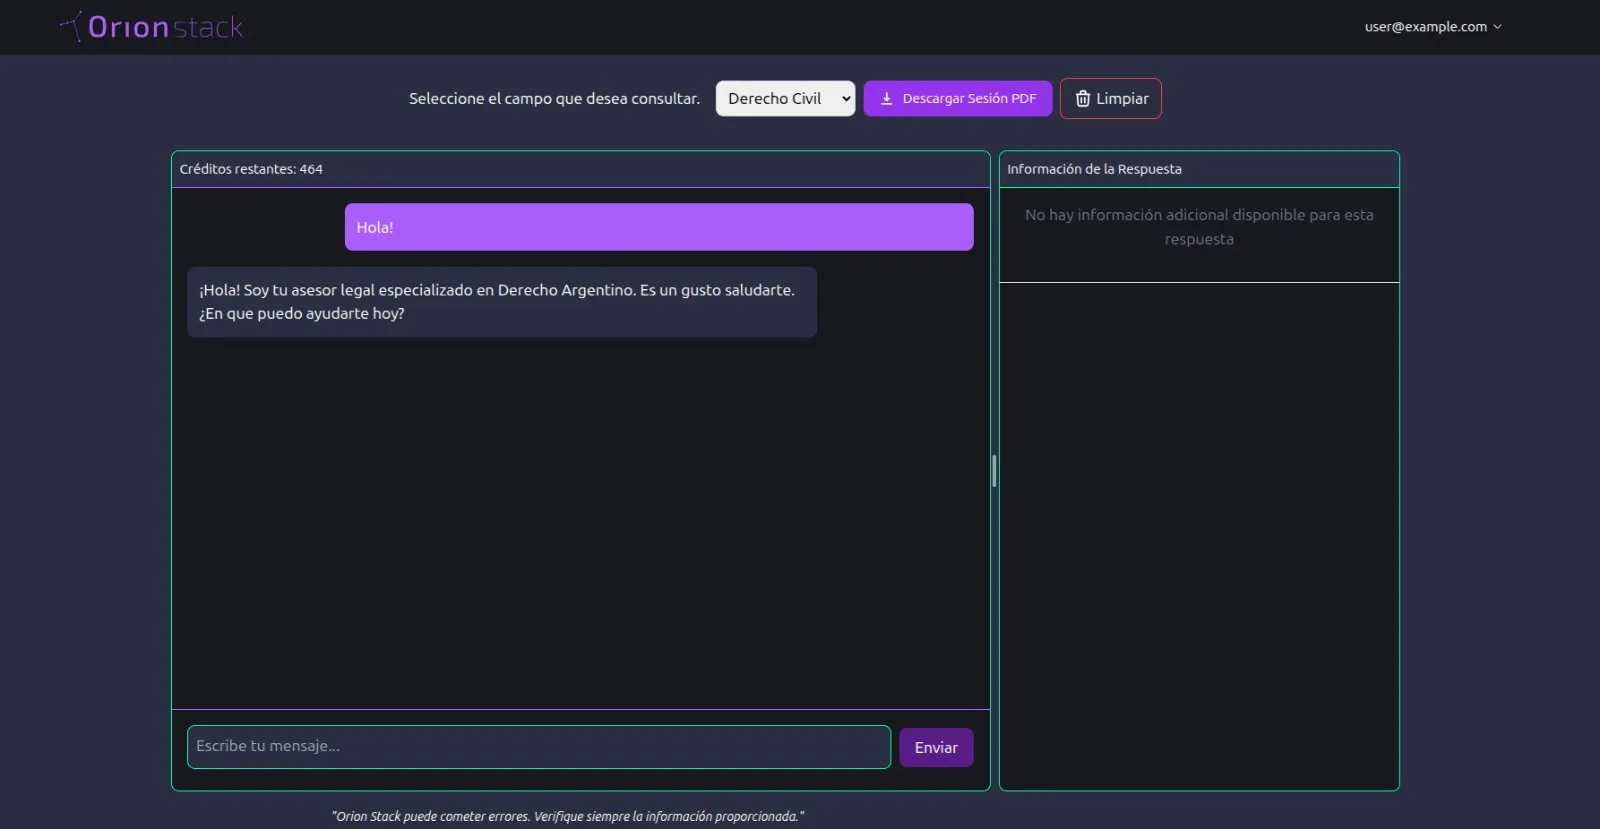Click the assistant's Derecho Argentino reply message

coord(501,302)
